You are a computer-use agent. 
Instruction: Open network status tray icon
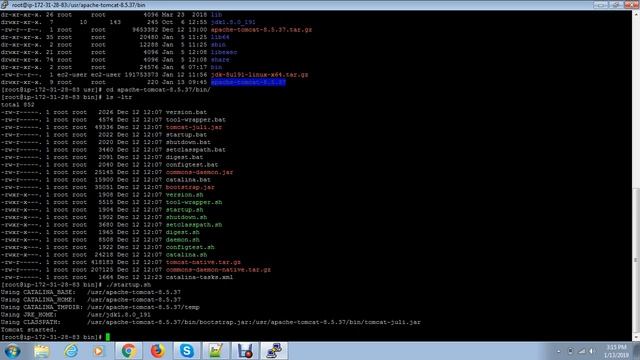(x=582, y=351)
